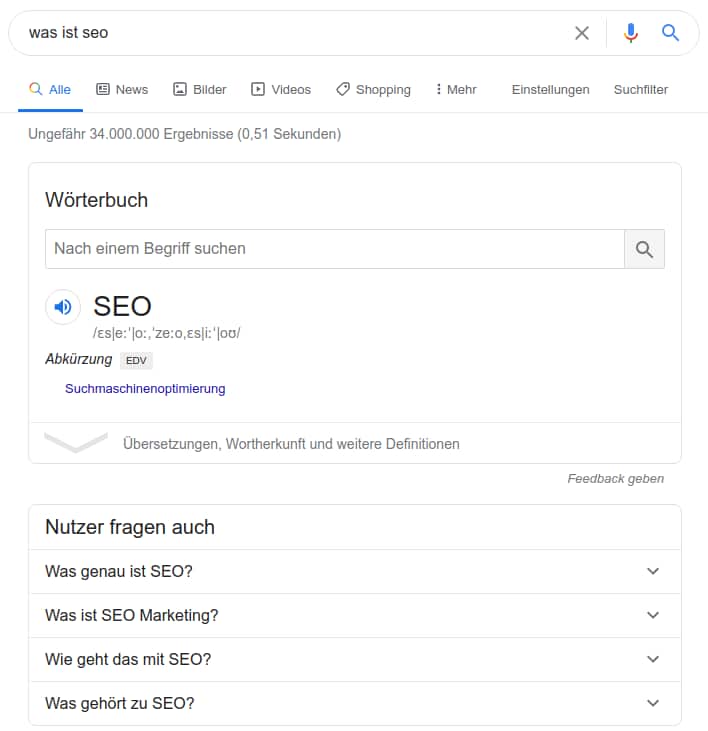The width and height of the screenshot is (708, 731).
Task: Open the Shopping results tab
Action: [373, 90]
